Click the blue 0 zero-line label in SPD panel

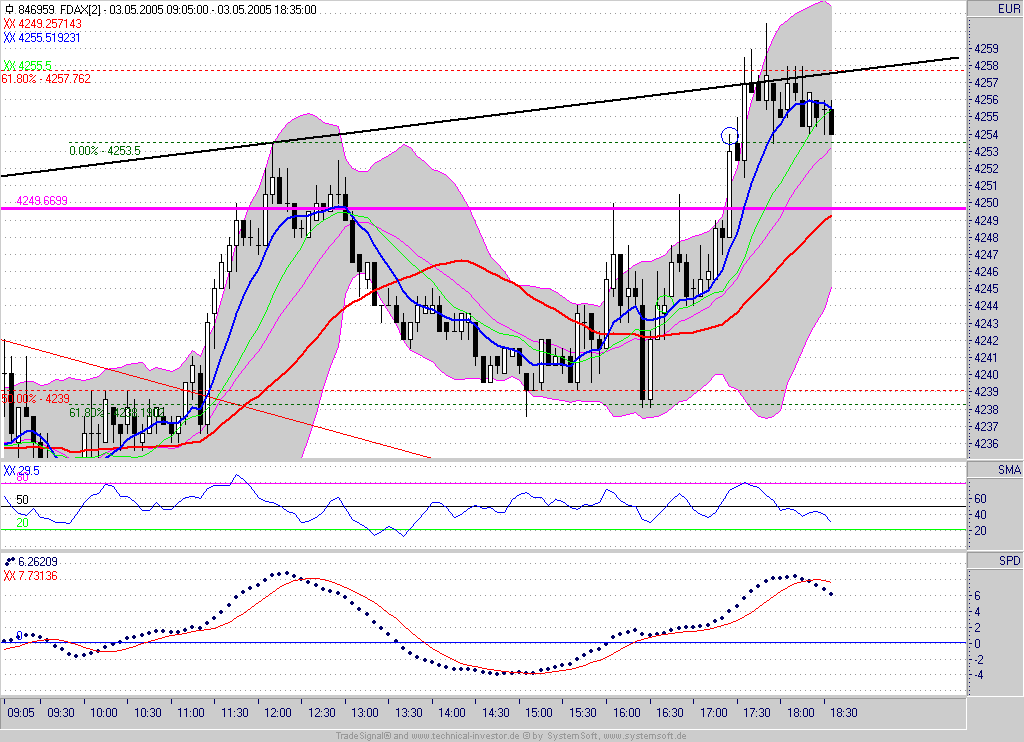pyautogui.click(x=20, y=636)
